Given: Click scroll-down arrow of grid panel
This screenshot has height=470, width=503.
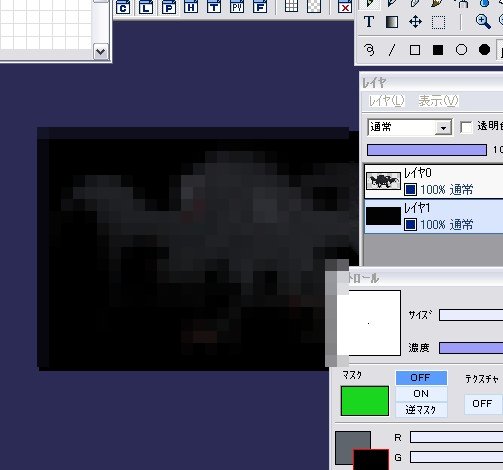Looking at the screenshot, I should click(101, 52).
